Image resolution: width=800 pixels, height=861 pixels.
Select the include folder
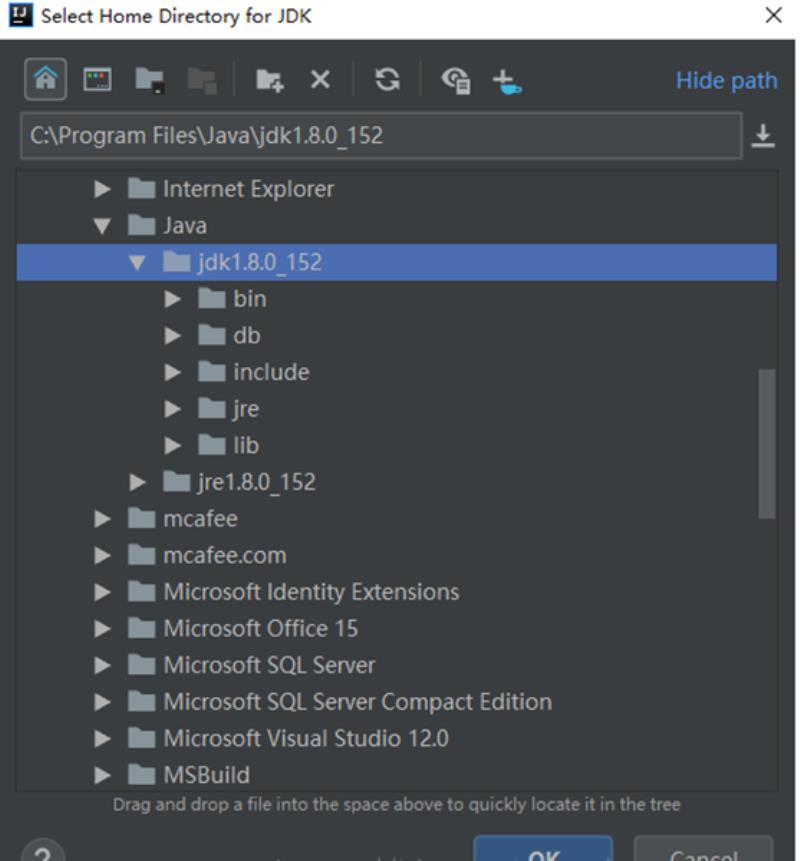pos(396,372)
